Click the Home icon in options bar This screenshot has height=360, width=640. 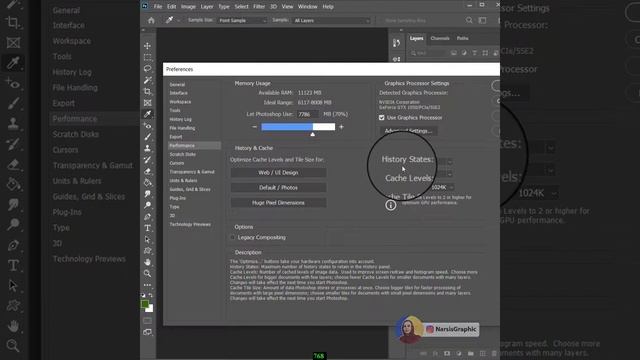click(x=151, y=20)
